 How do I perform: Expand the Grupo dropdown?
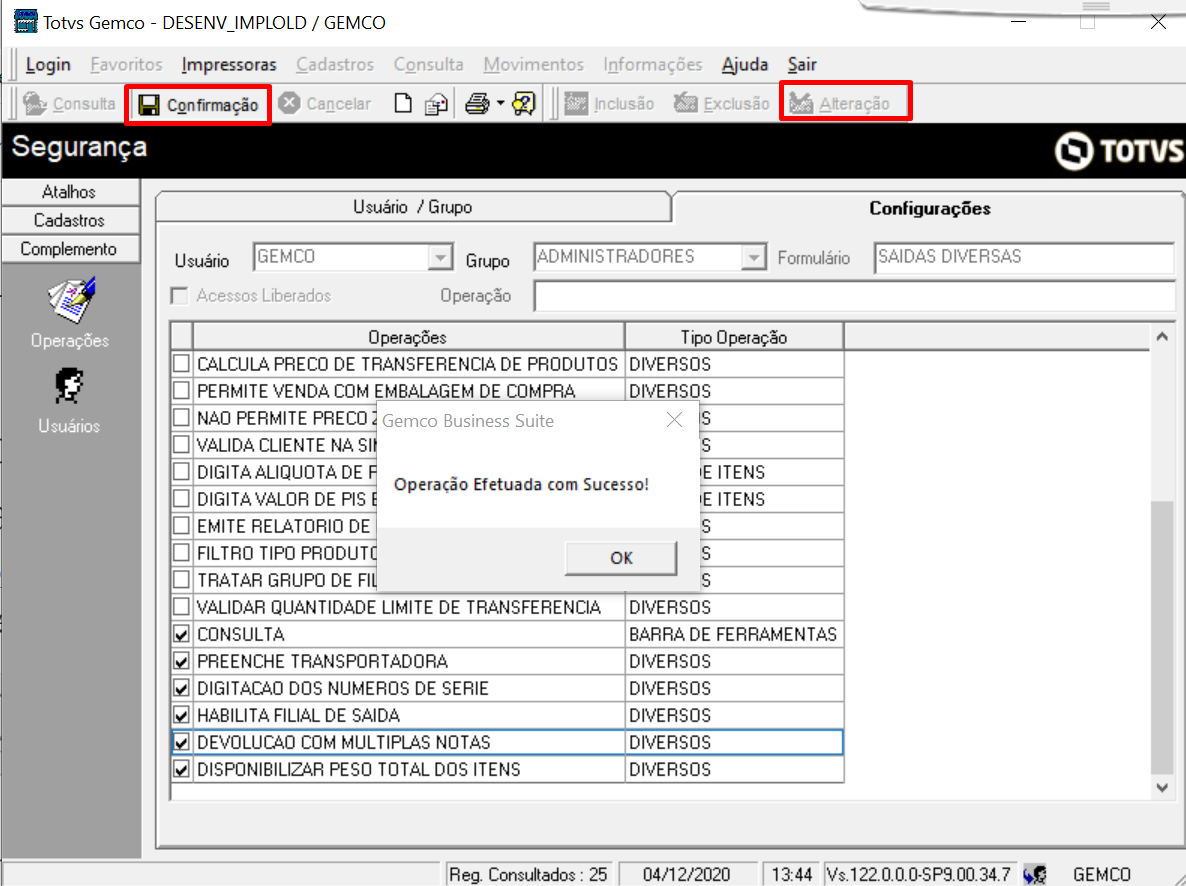click(x=753, y=257)
